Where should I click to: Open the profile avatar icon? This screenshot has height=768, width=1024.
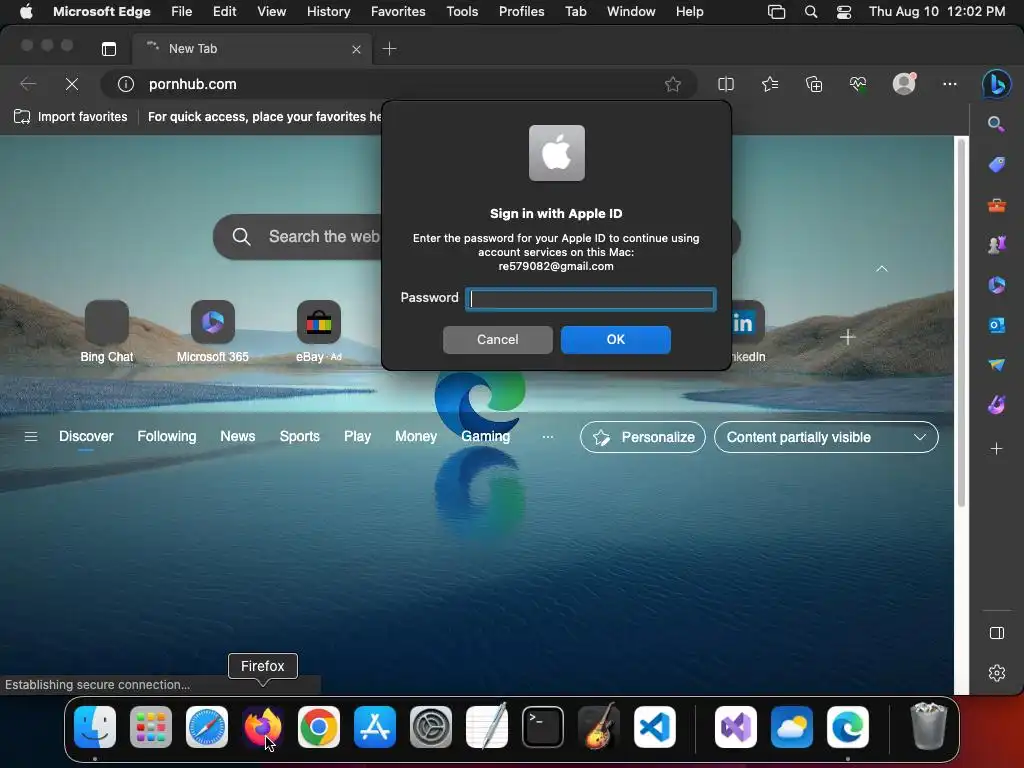coord(904,84)
